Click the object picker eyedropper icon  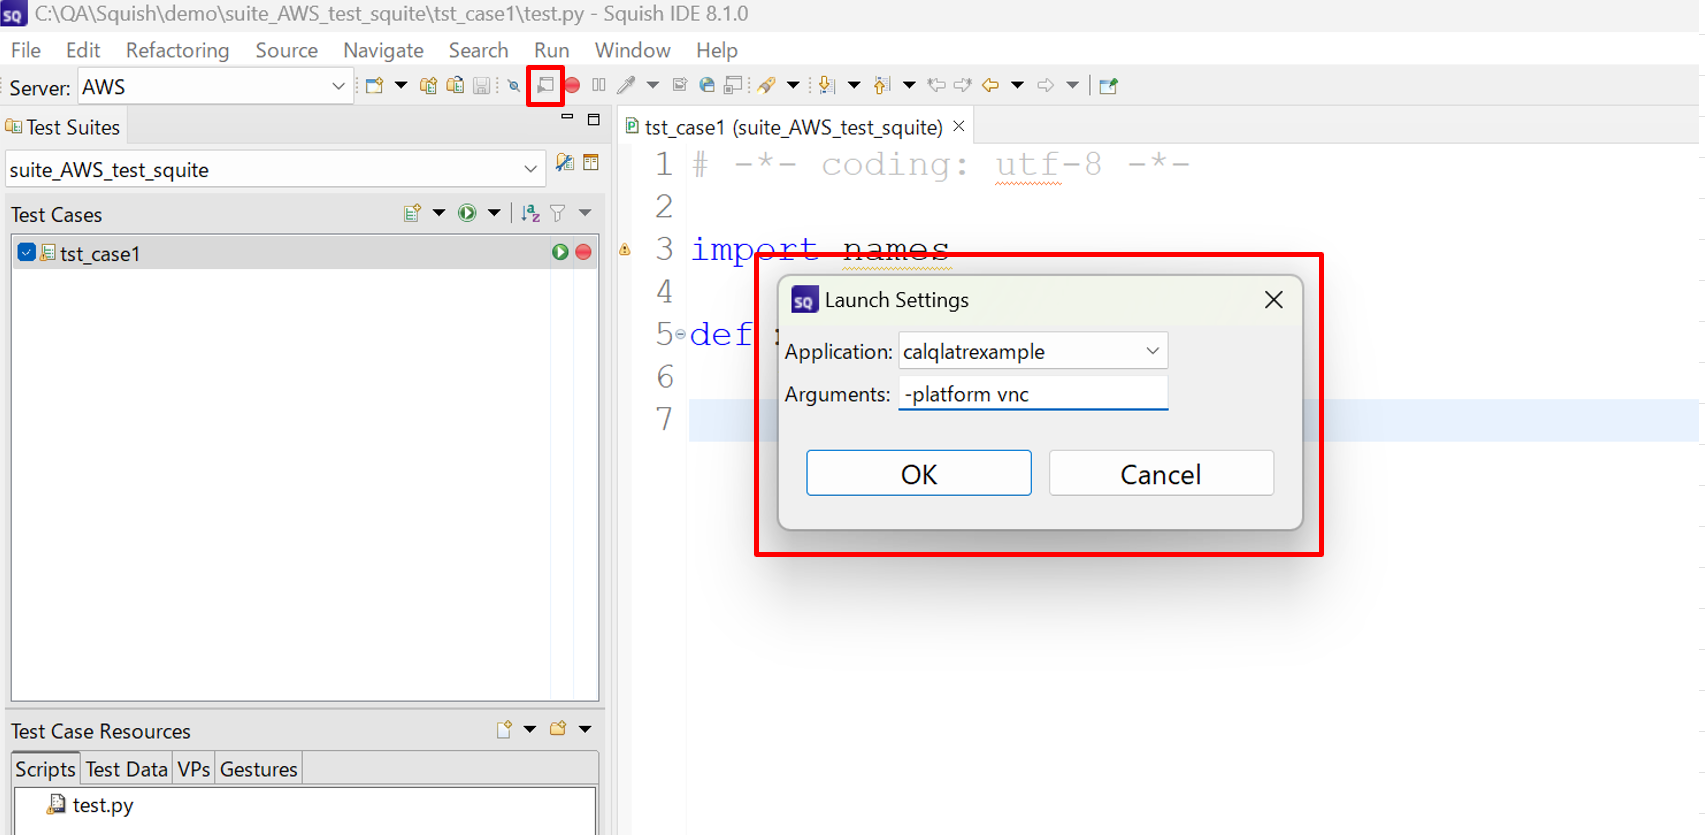(626, 86)
